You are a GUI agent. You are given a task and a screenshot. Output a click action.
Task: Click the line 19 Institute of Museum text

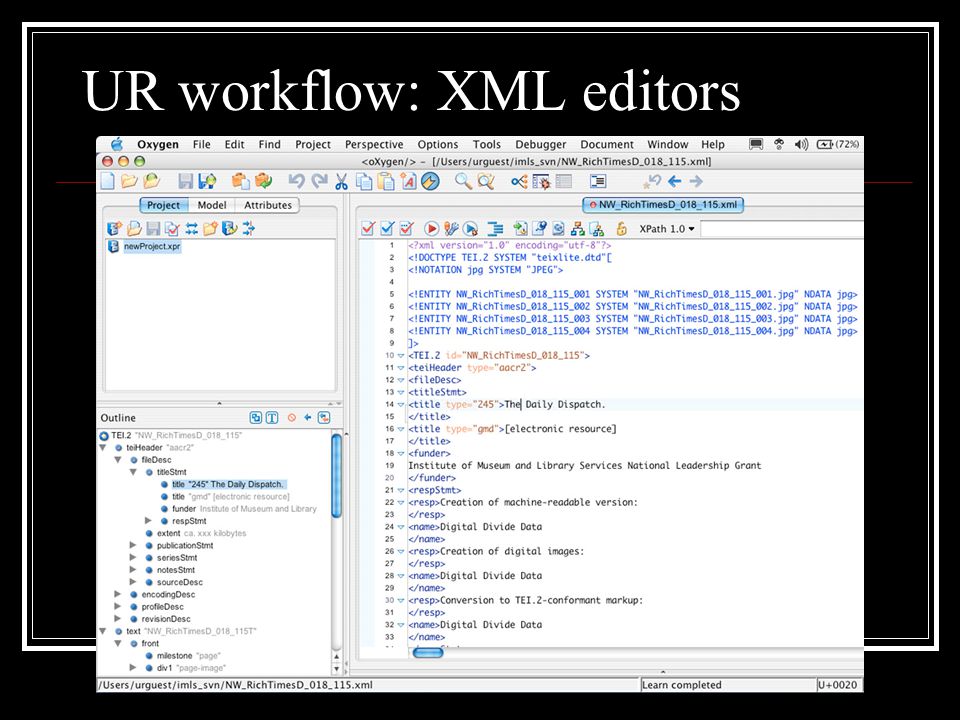click(585, 466)
